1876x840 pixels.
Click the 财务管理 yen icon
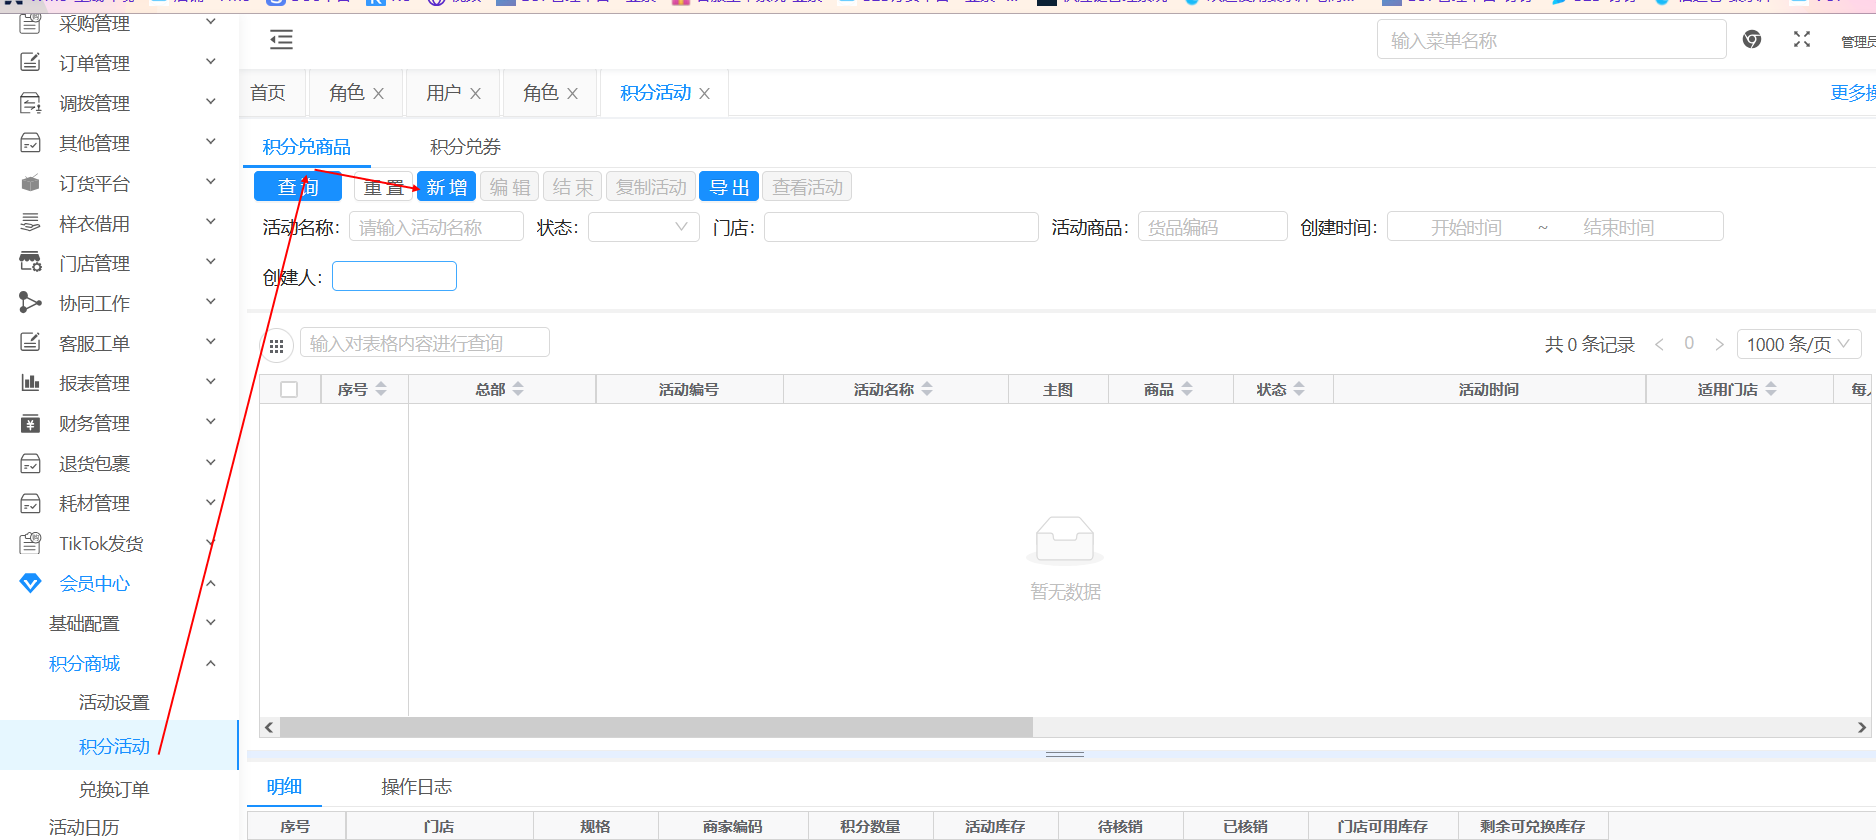point(31,424)
